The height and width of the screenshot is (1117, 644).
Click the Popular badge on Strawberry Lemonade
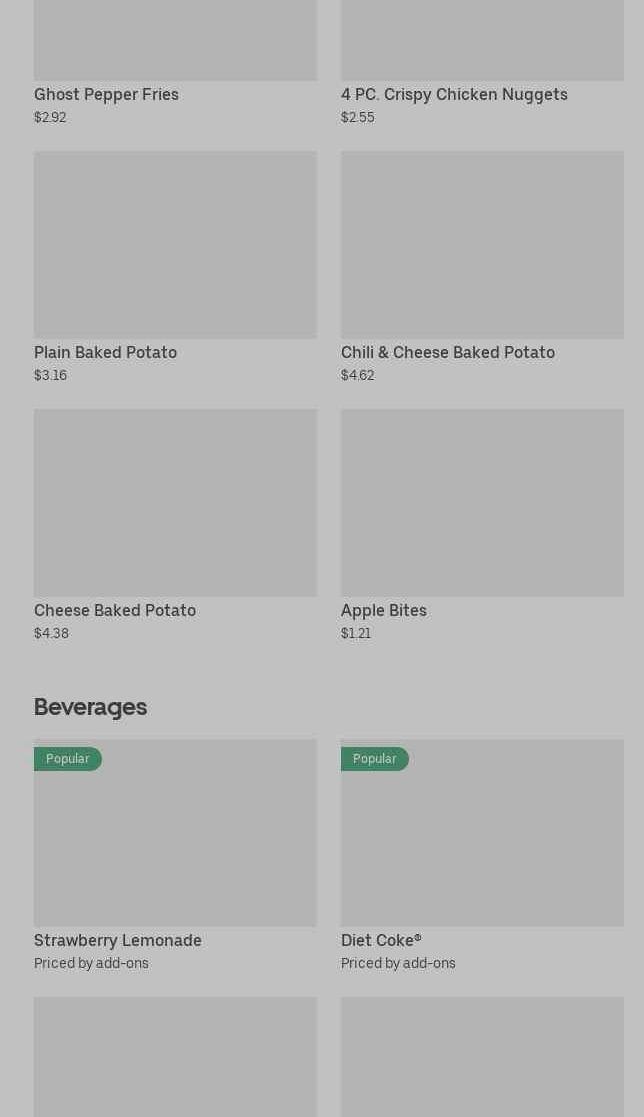[x=68, y=759]
